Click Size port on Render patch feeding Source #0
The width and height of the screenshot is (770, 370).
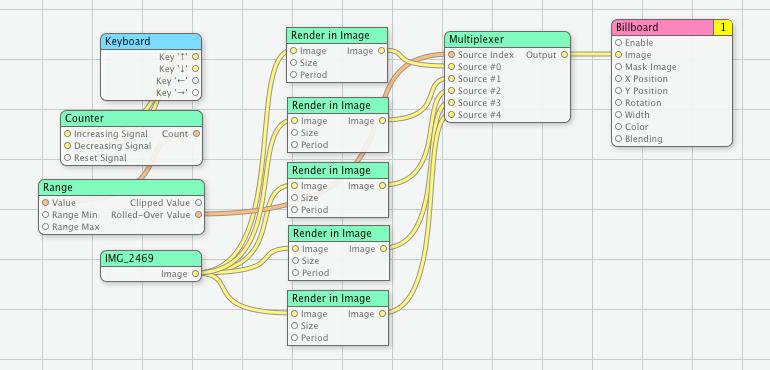click(x=293, y=63)
